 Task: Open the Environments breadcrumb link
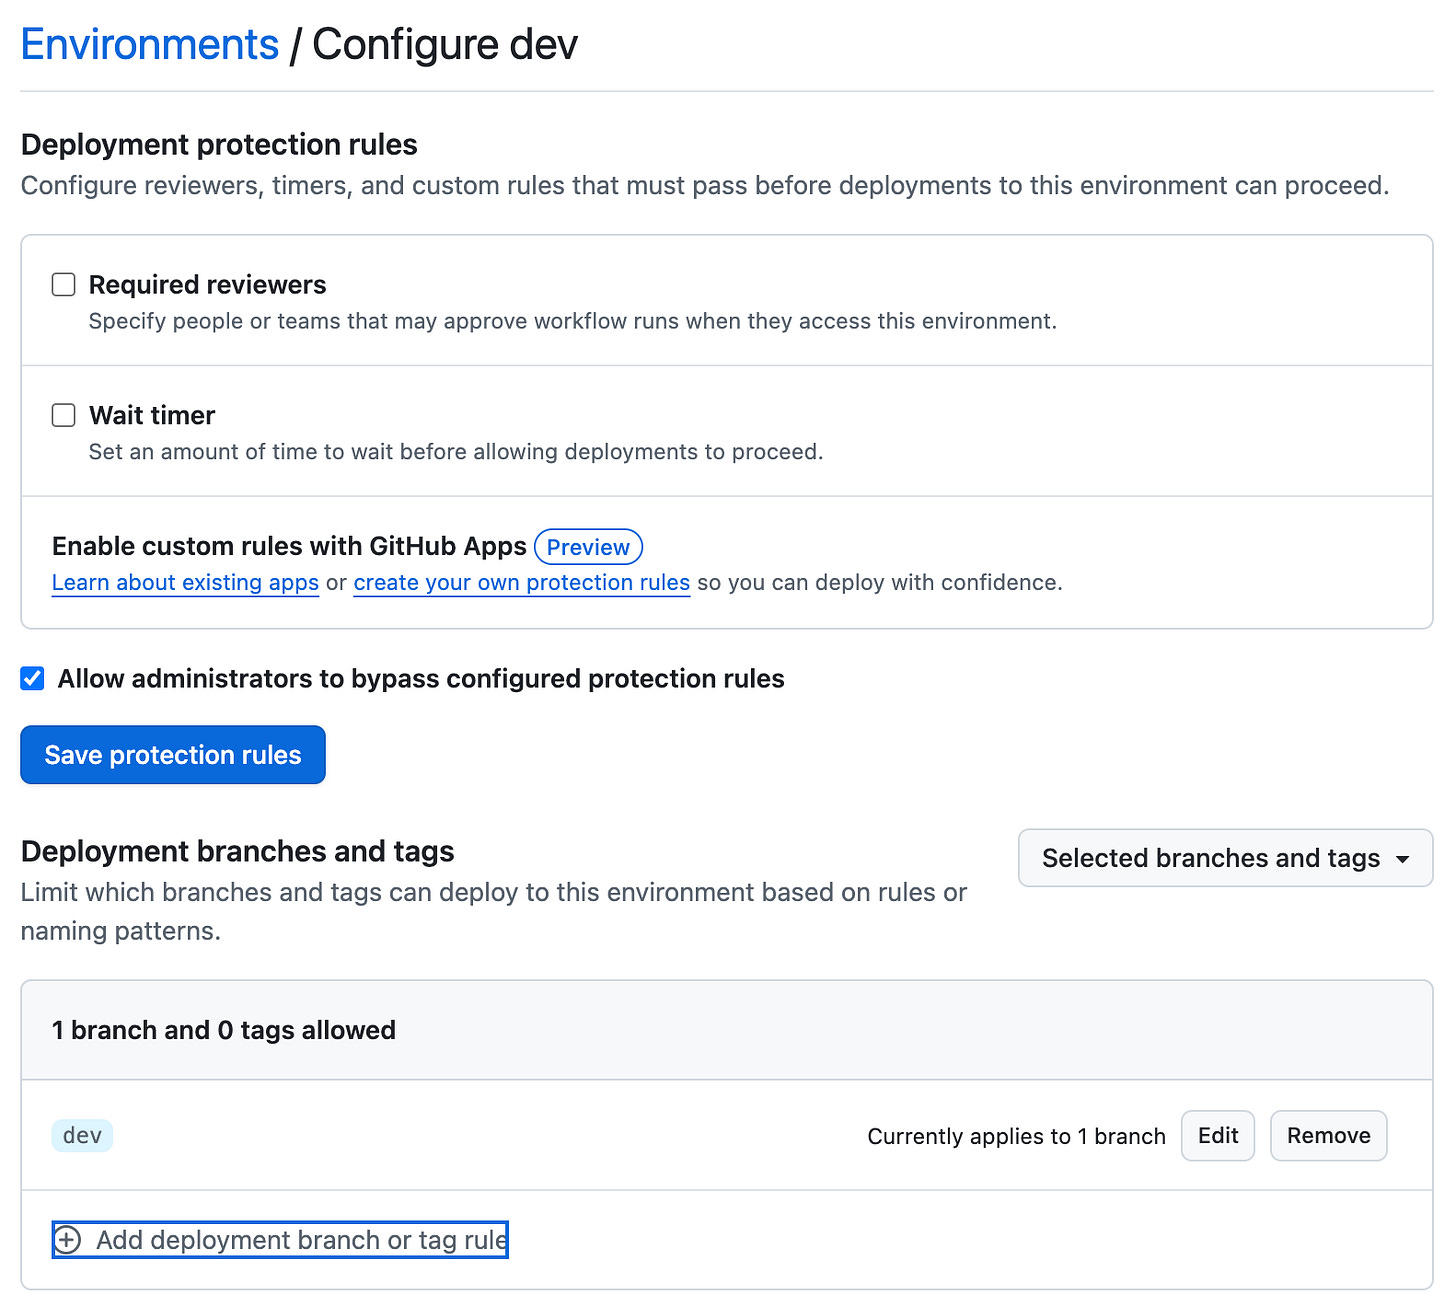coord(150,45)
